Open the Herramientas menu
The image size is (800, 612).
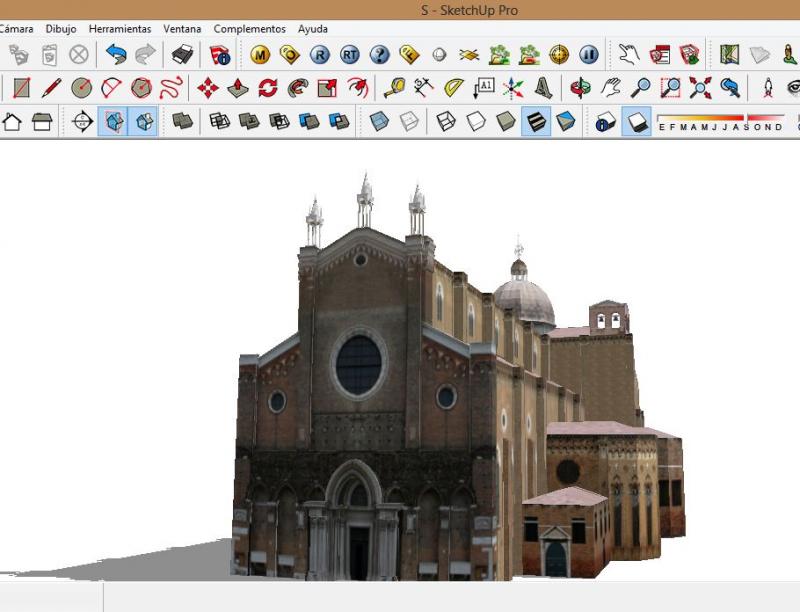pos(120,29)
